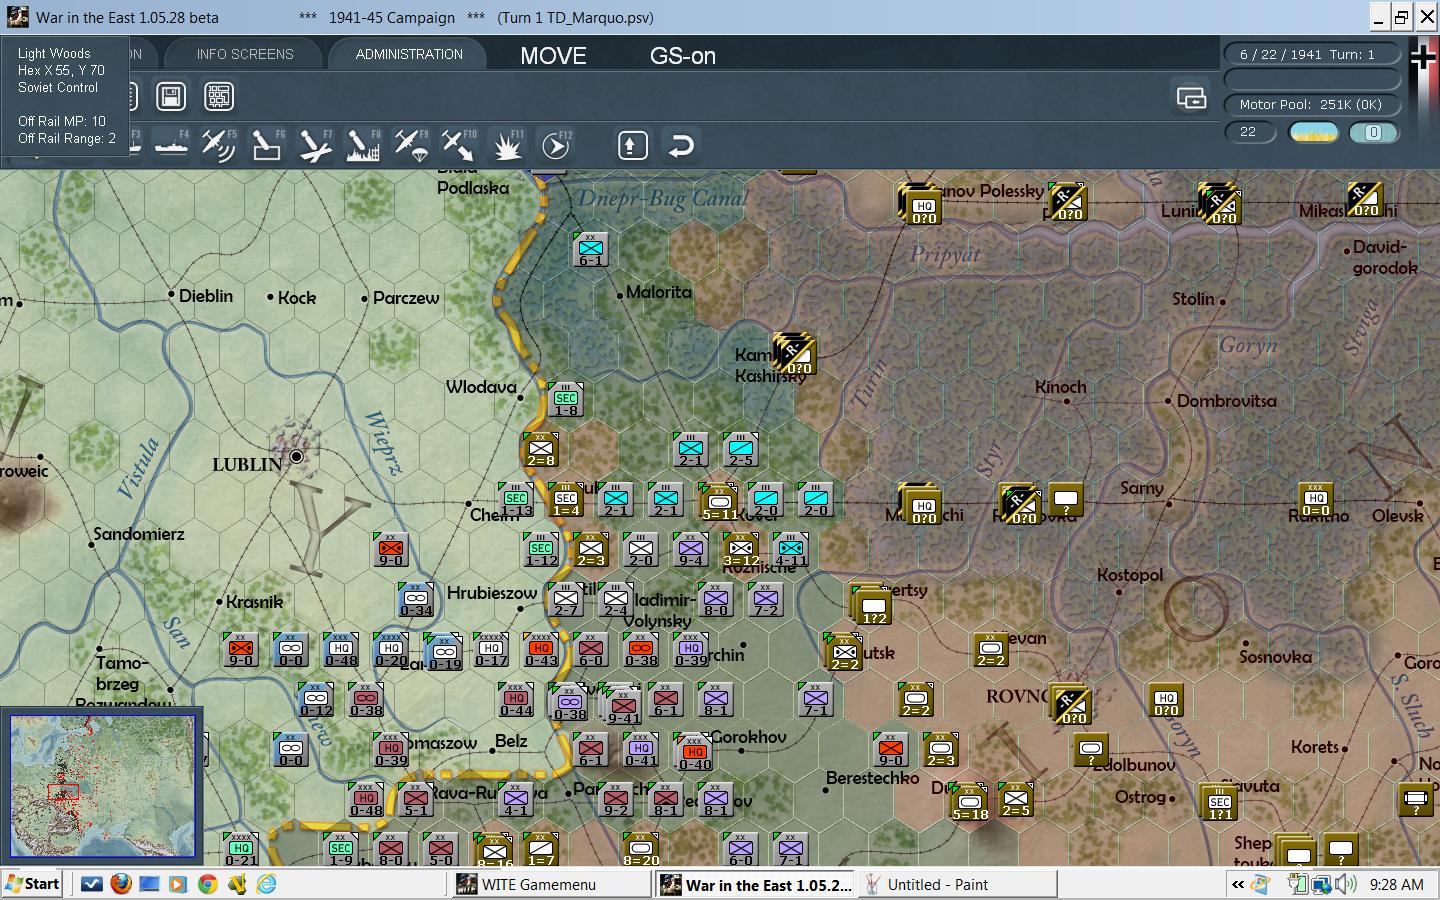Select the 0-34 unit beside Hrubieszow
Screen dimensions: 1440x900
[416, 600]
